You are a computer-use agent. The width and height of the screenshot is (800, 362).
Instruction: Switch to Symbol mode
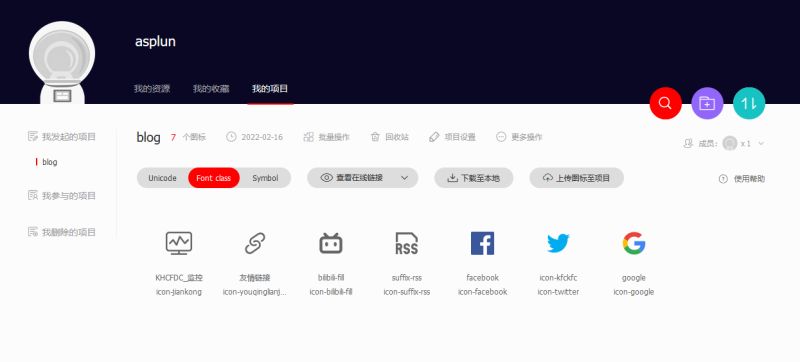point(265,178)
